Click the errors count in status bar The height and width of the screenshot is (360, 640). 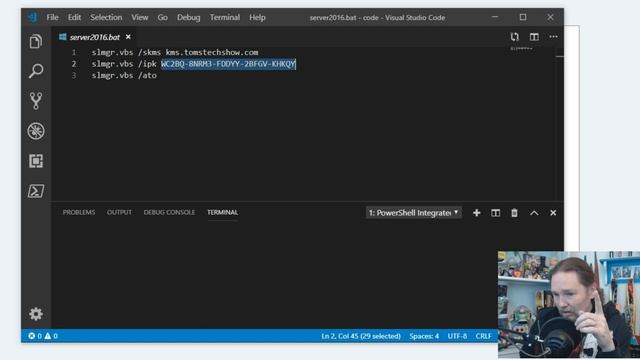point(35,336)
